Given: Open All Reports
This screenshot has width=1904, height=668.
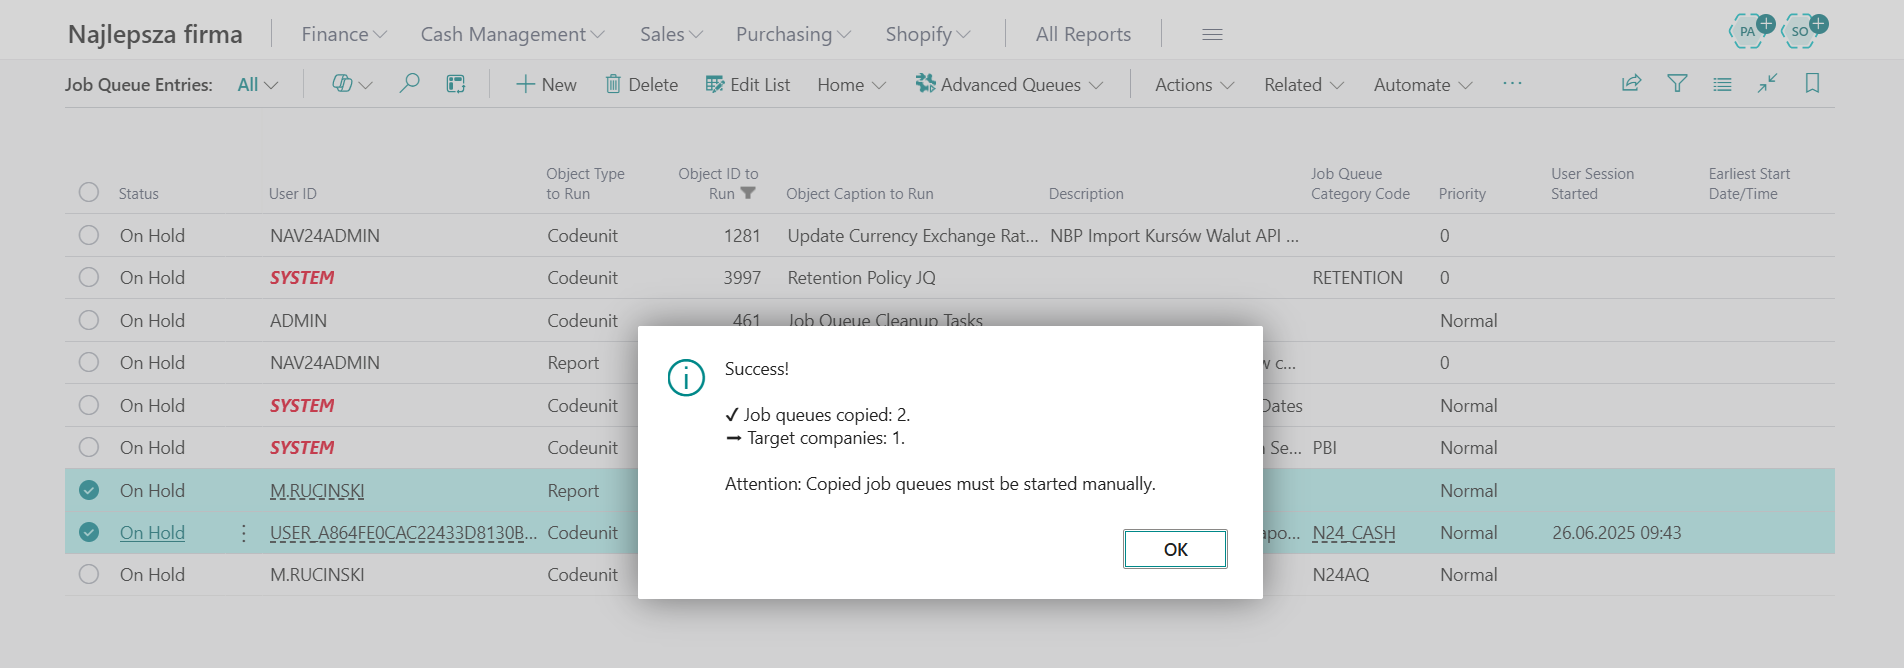Looking at the screenshot, I should pos(1083,34).
